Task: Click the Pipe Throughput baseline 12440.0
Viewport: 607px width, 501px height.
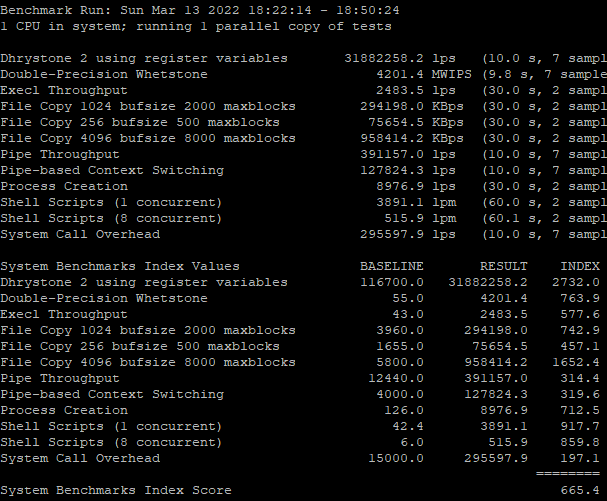Action: coord(396,379)
